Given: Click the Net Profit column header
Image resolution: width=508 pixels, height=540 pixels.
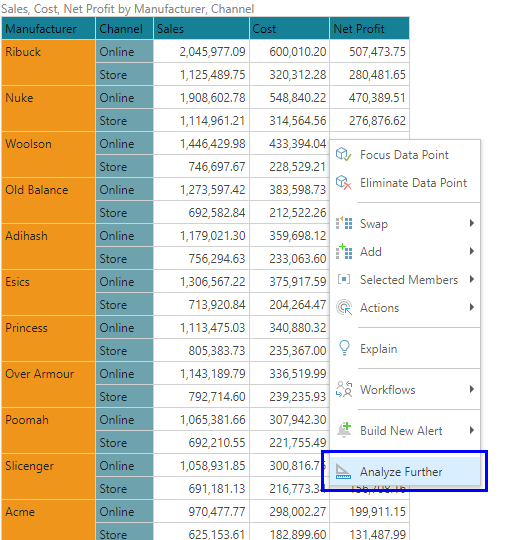Looking at the screenshot, I should [370, 28].
